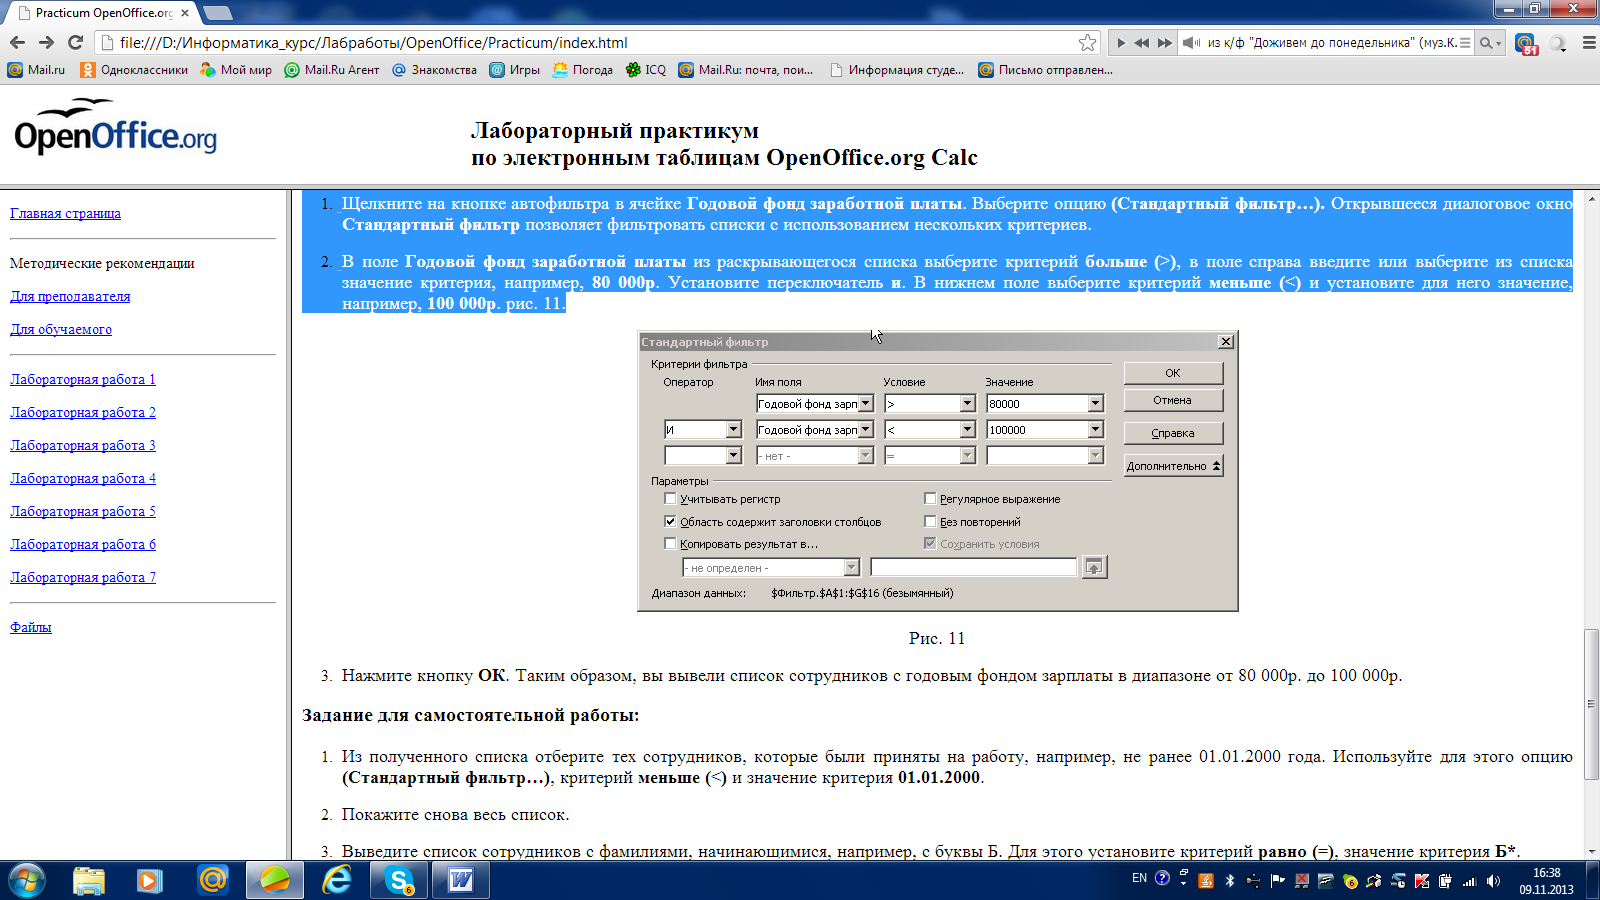1600x900 pixels.
Task: Open the Для обучаемого link
Action: [x=61, y=329]
